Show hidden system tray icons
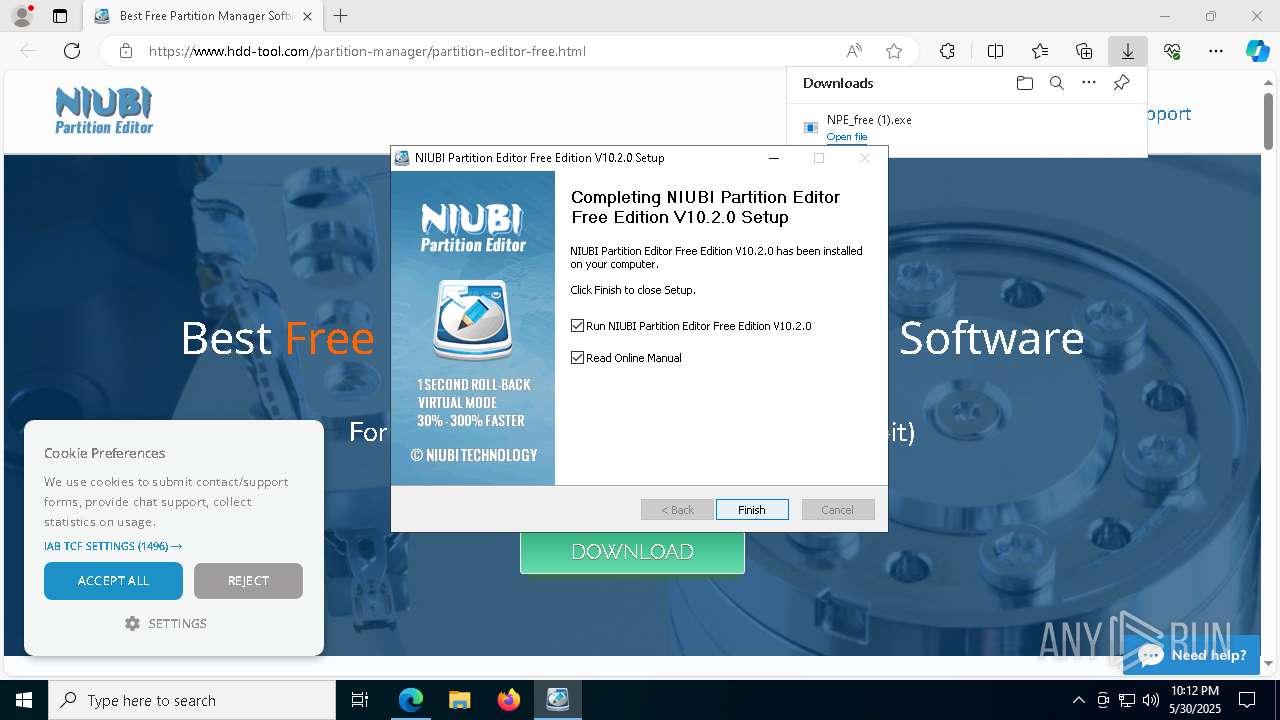Viewport: 1280px width, 720px height. 1078,700
